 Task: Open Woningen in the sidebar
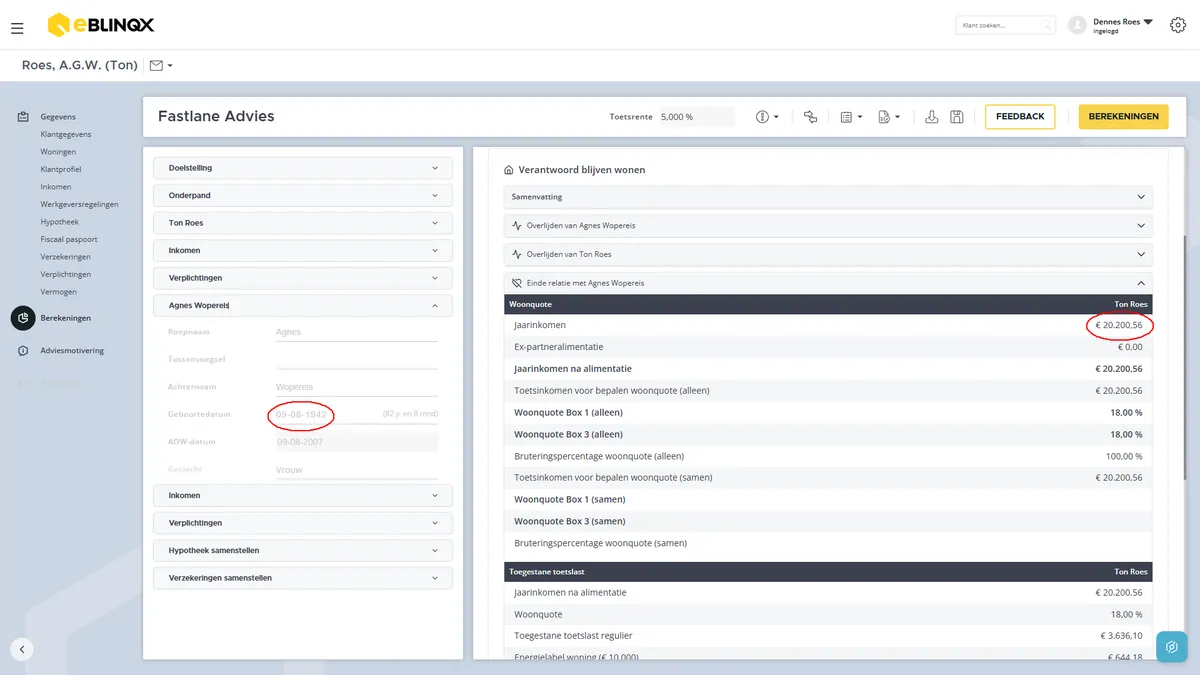coord(58,152)
